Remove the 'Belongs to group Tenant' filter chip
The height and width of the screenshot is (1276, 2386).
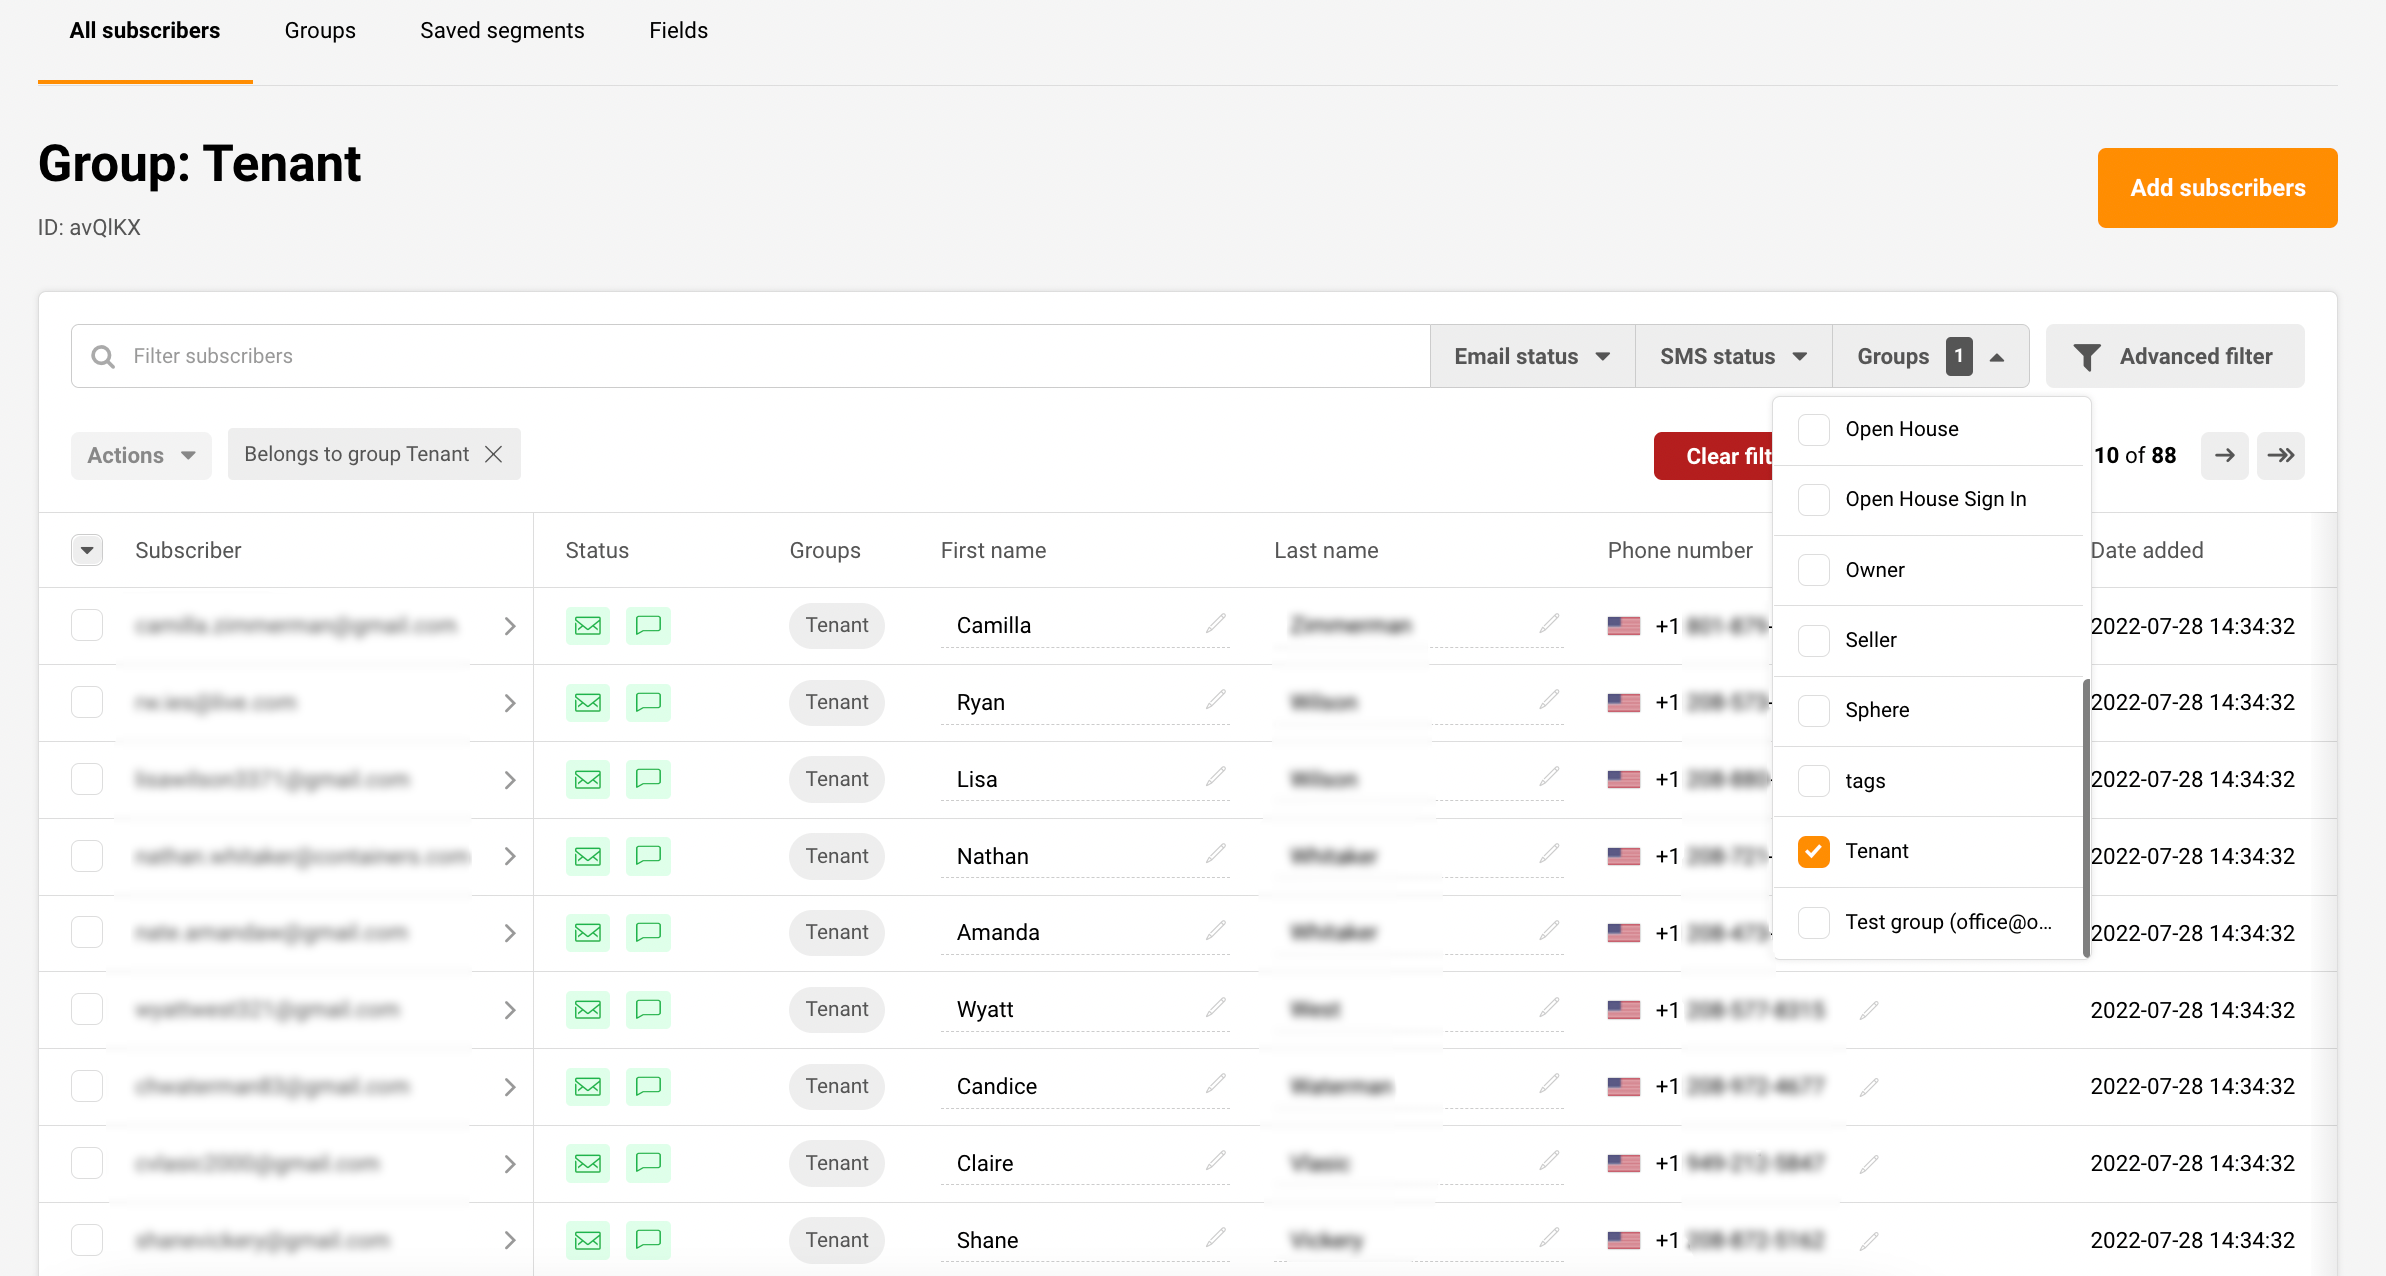[x=493, y=454]
